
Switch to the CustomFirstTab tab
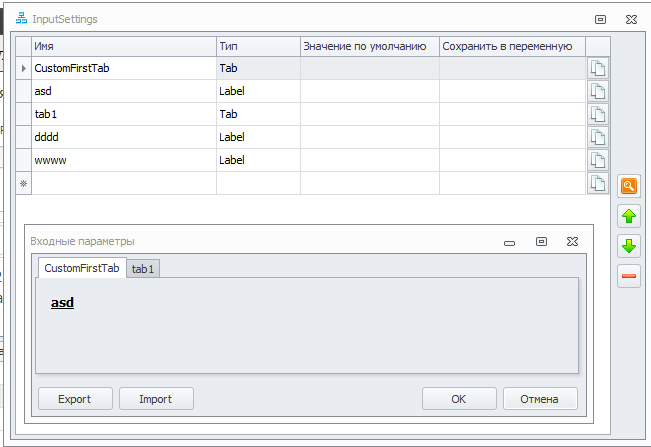point(82,268)
